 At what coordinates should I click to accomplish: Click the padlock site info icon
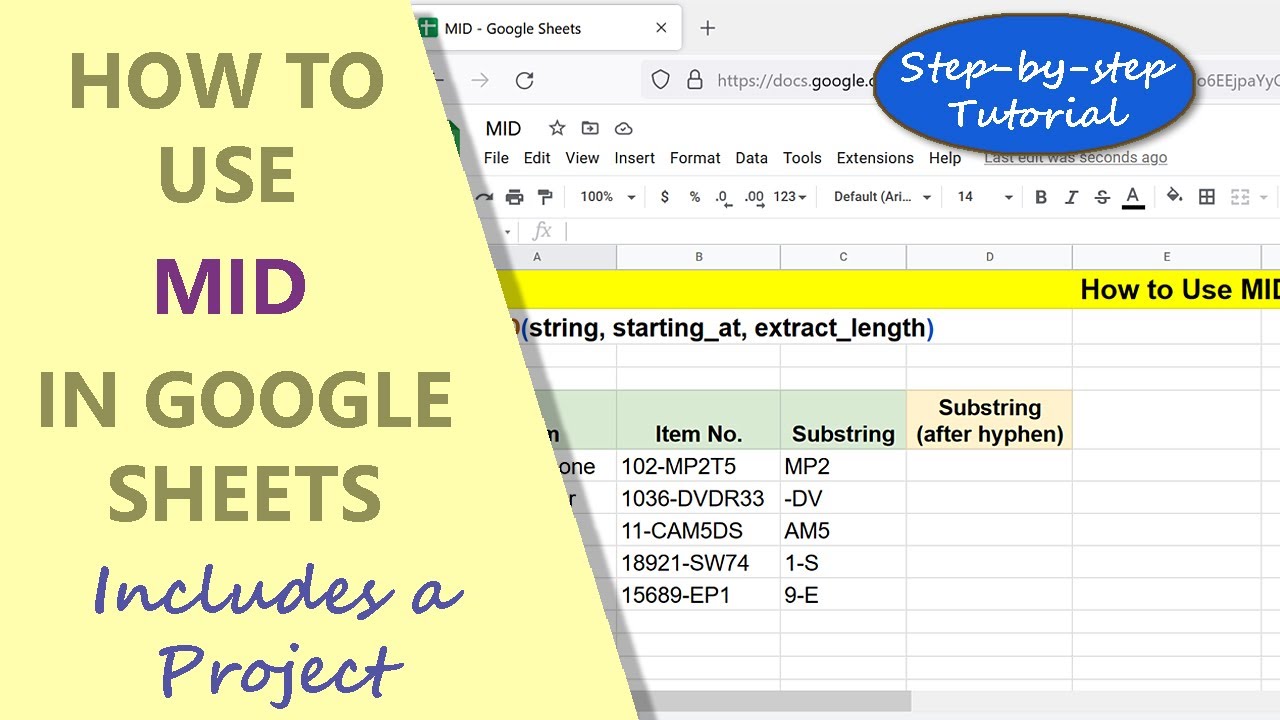(x=693, y=81)
